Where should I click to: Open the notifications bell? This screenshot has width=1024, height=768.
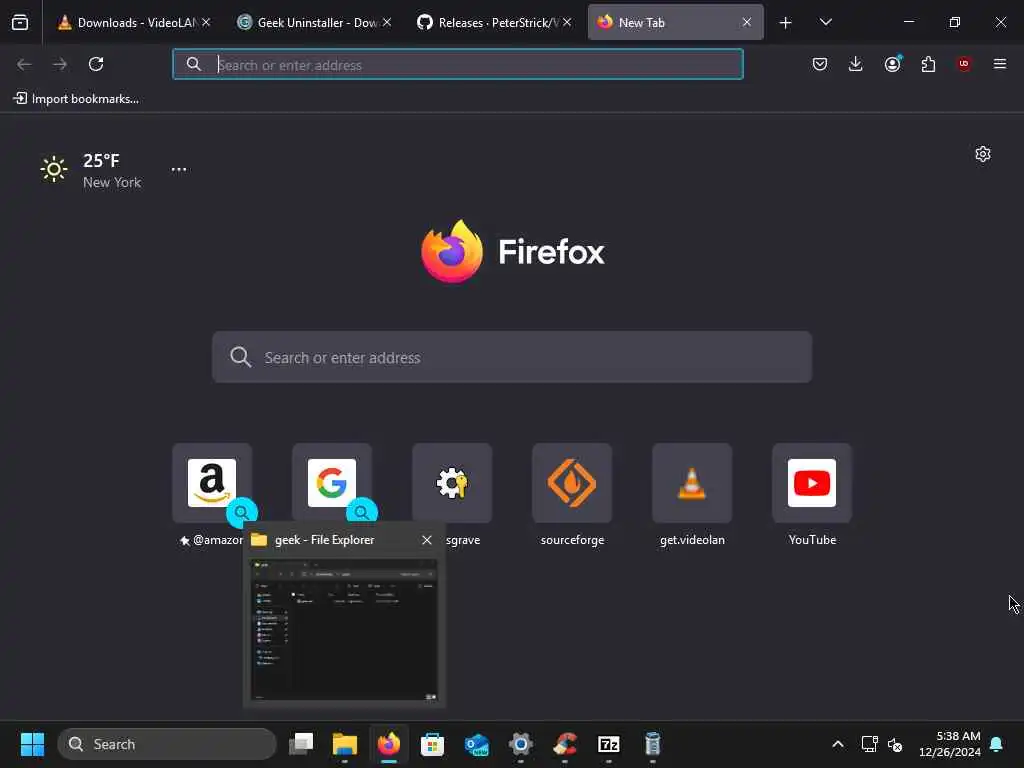997,744
